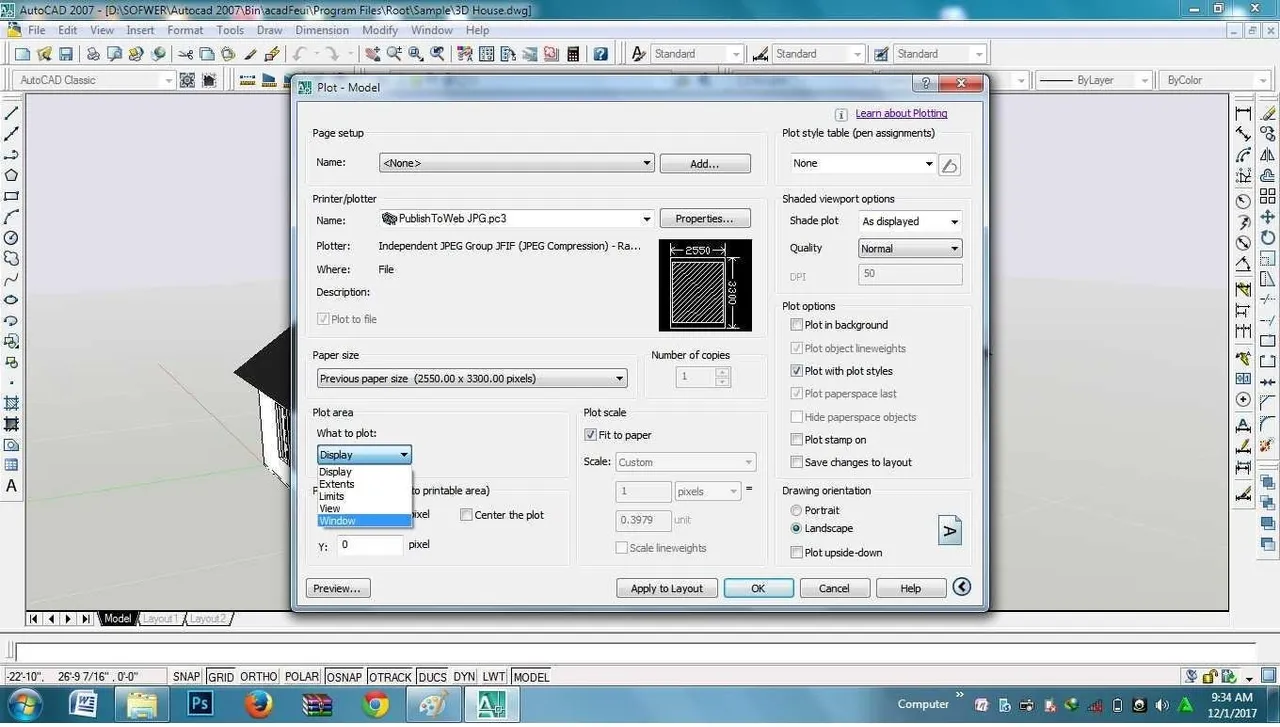Click the plot style table edit icon

[x=950, y=165]
